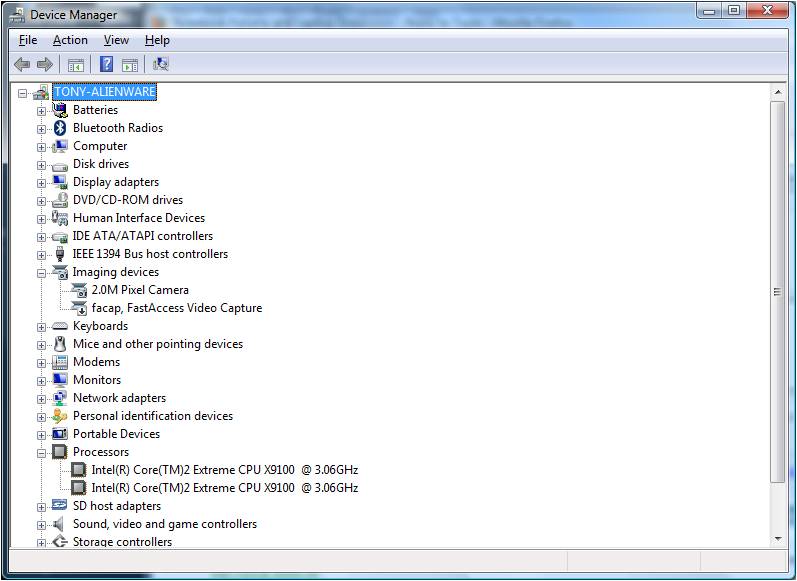The width and height of the screenshot is (797, 581).
Task: Select the IDE ATA/ATAPI controllers label
Action: [x=143, y=236]
